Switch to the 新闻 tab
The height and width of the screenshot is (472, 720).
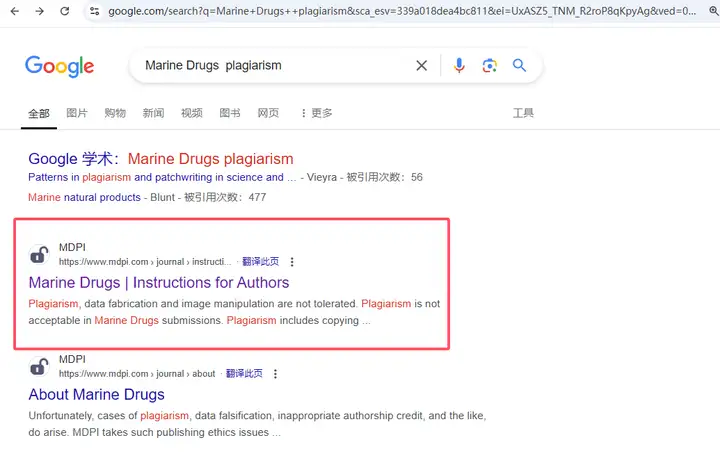click(x=153, y=113)
